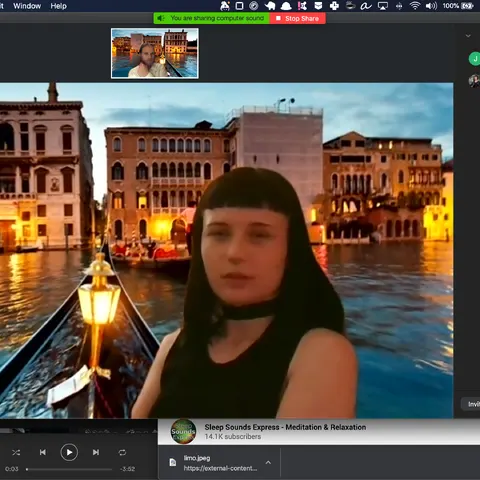Open the hat-shaped menu bar icon
Viewport: 480px width, 480px height.
tap(286, 6)
